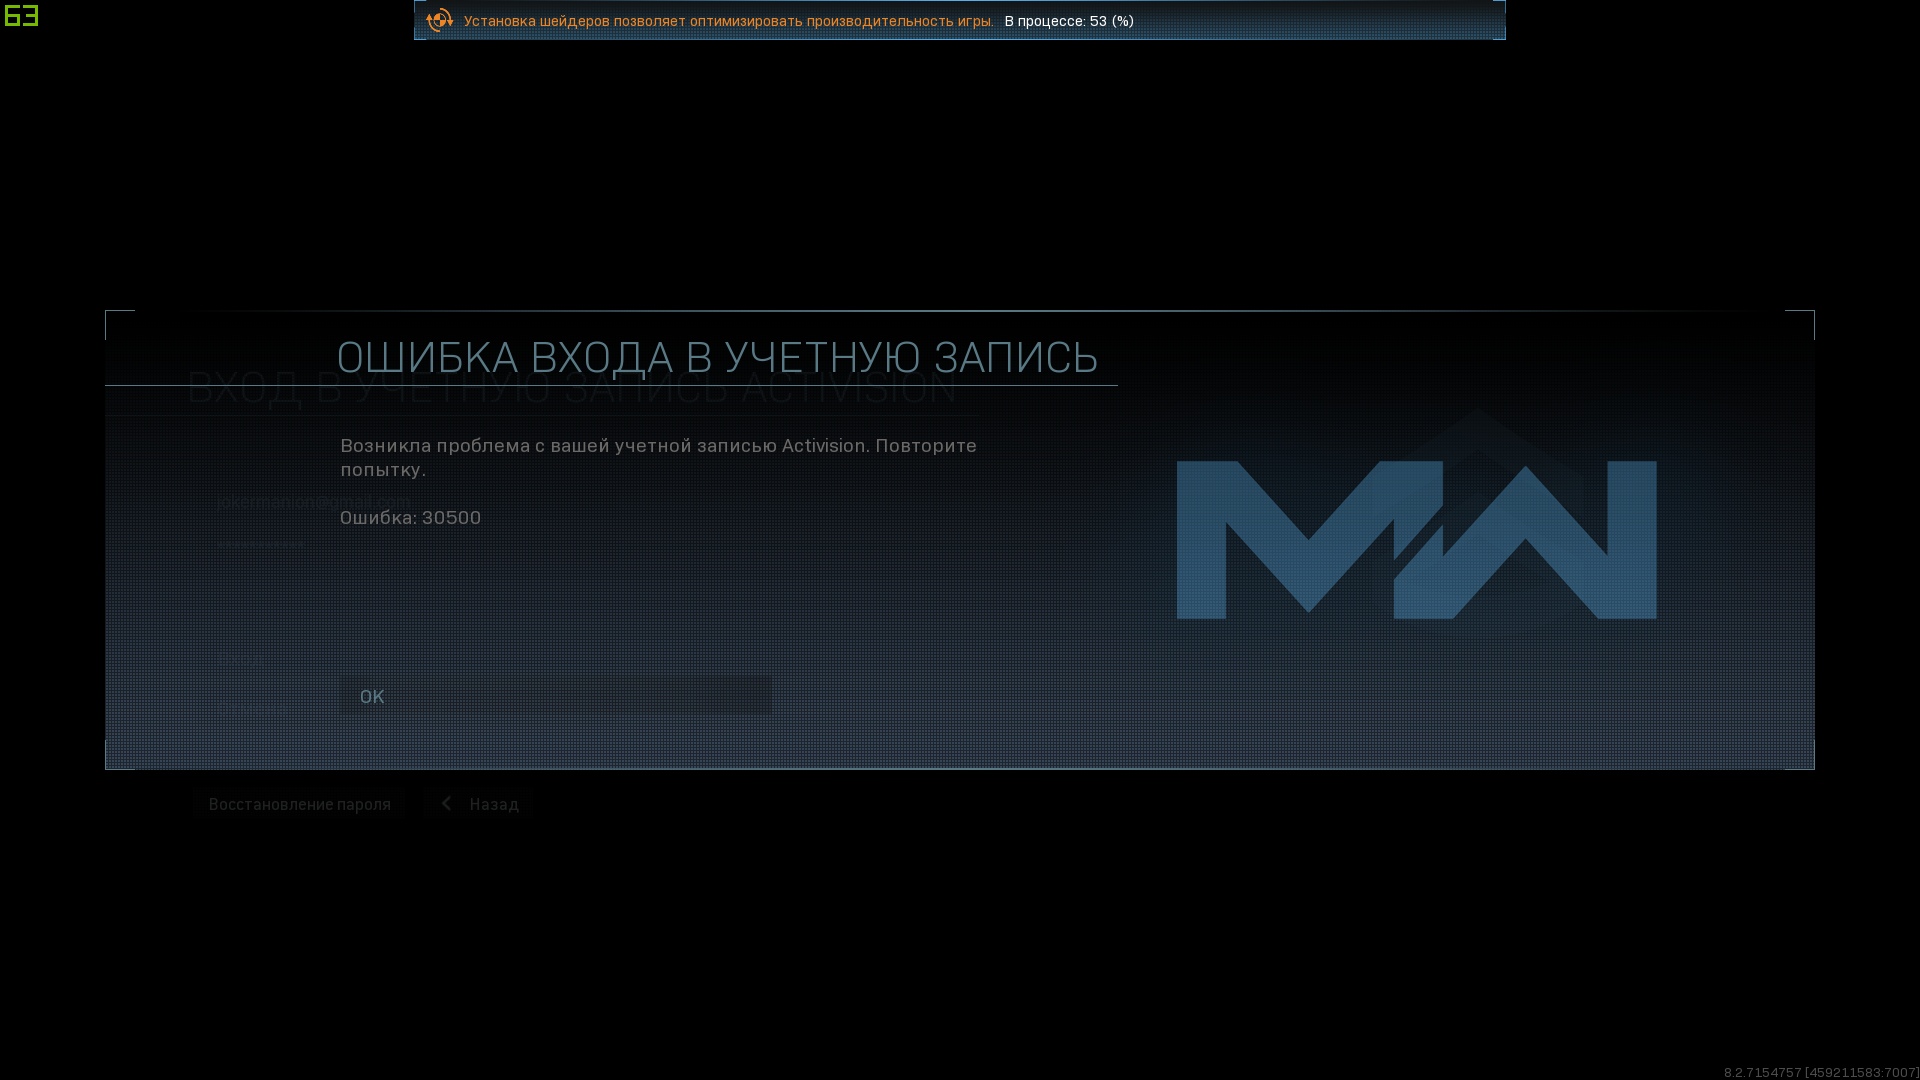The image size is (1920, 1080).
Task: Click the faded password field behind dialog
Action: pyautogui.click(x=261, y=545)
